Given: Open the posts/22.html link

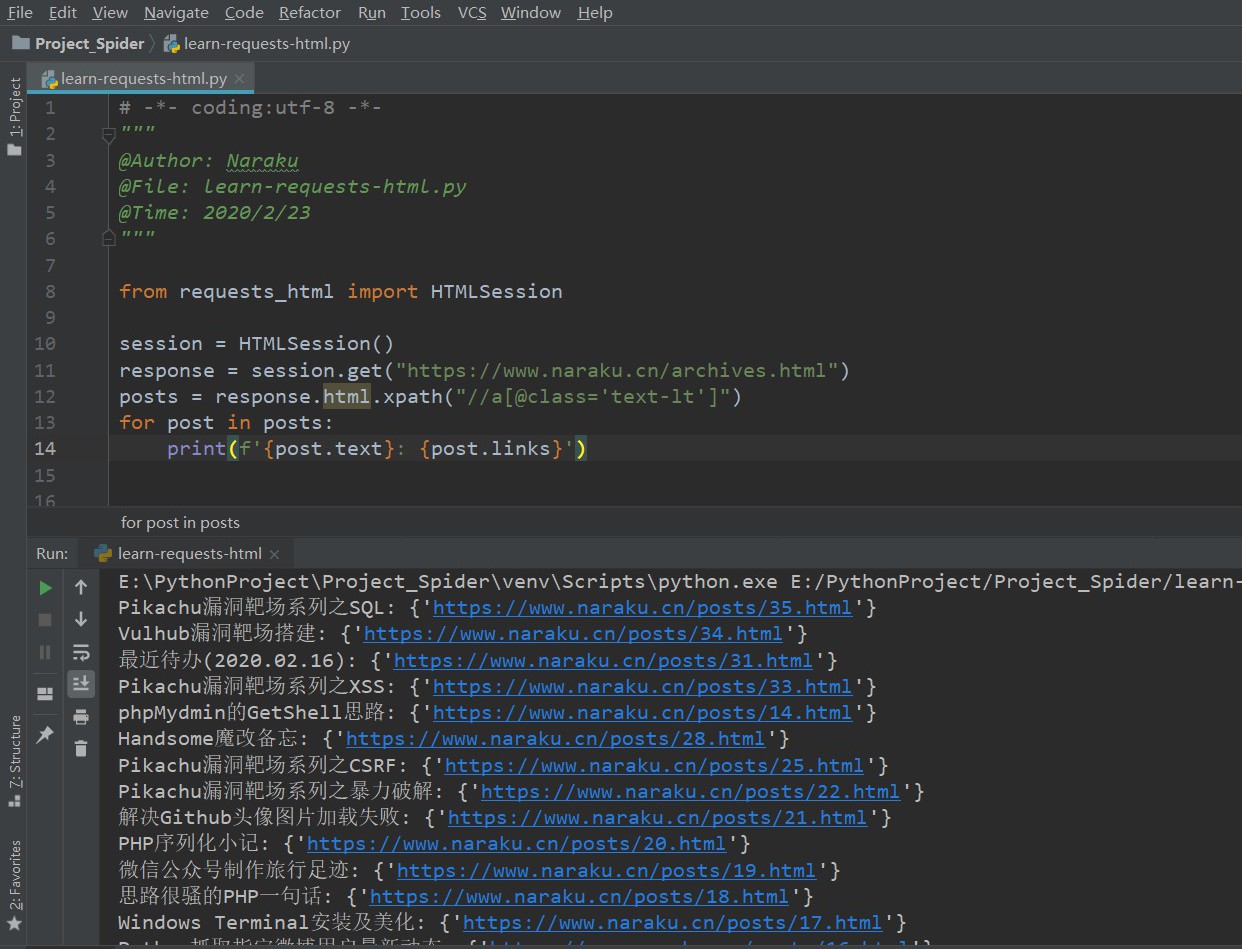Looking at the screenshot, I should [x=690, y=792].
